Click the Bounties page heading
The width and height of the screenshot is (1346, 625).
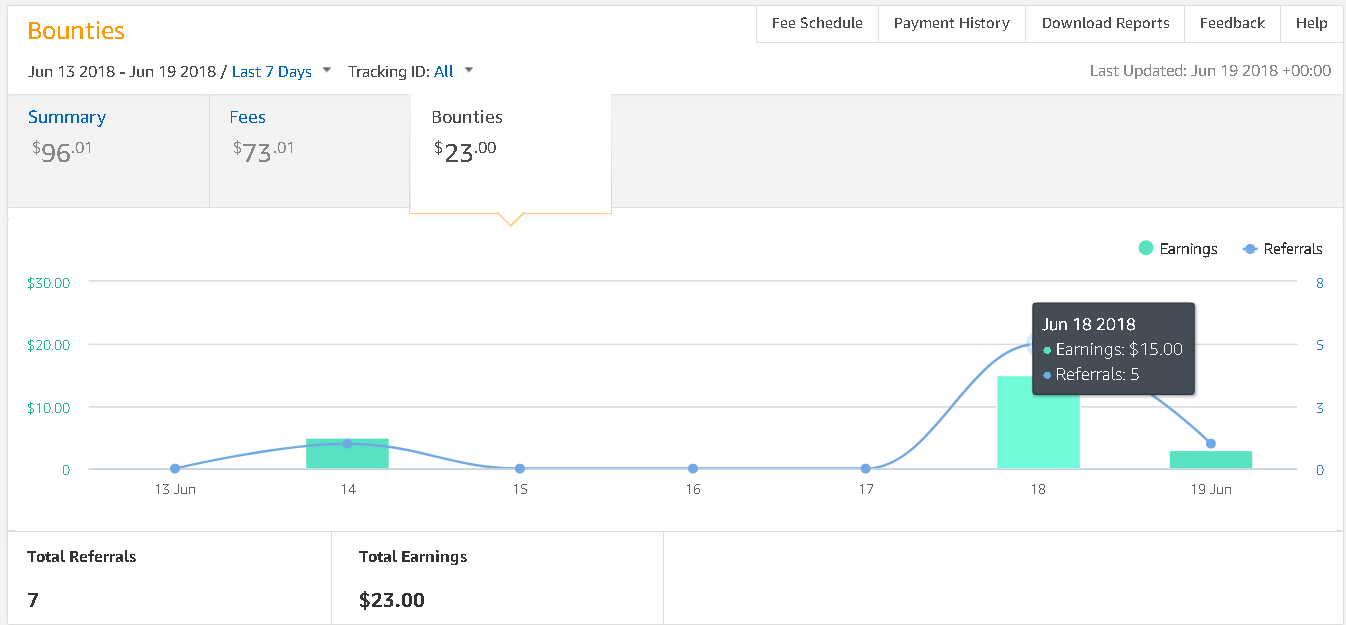click(76, 31)
